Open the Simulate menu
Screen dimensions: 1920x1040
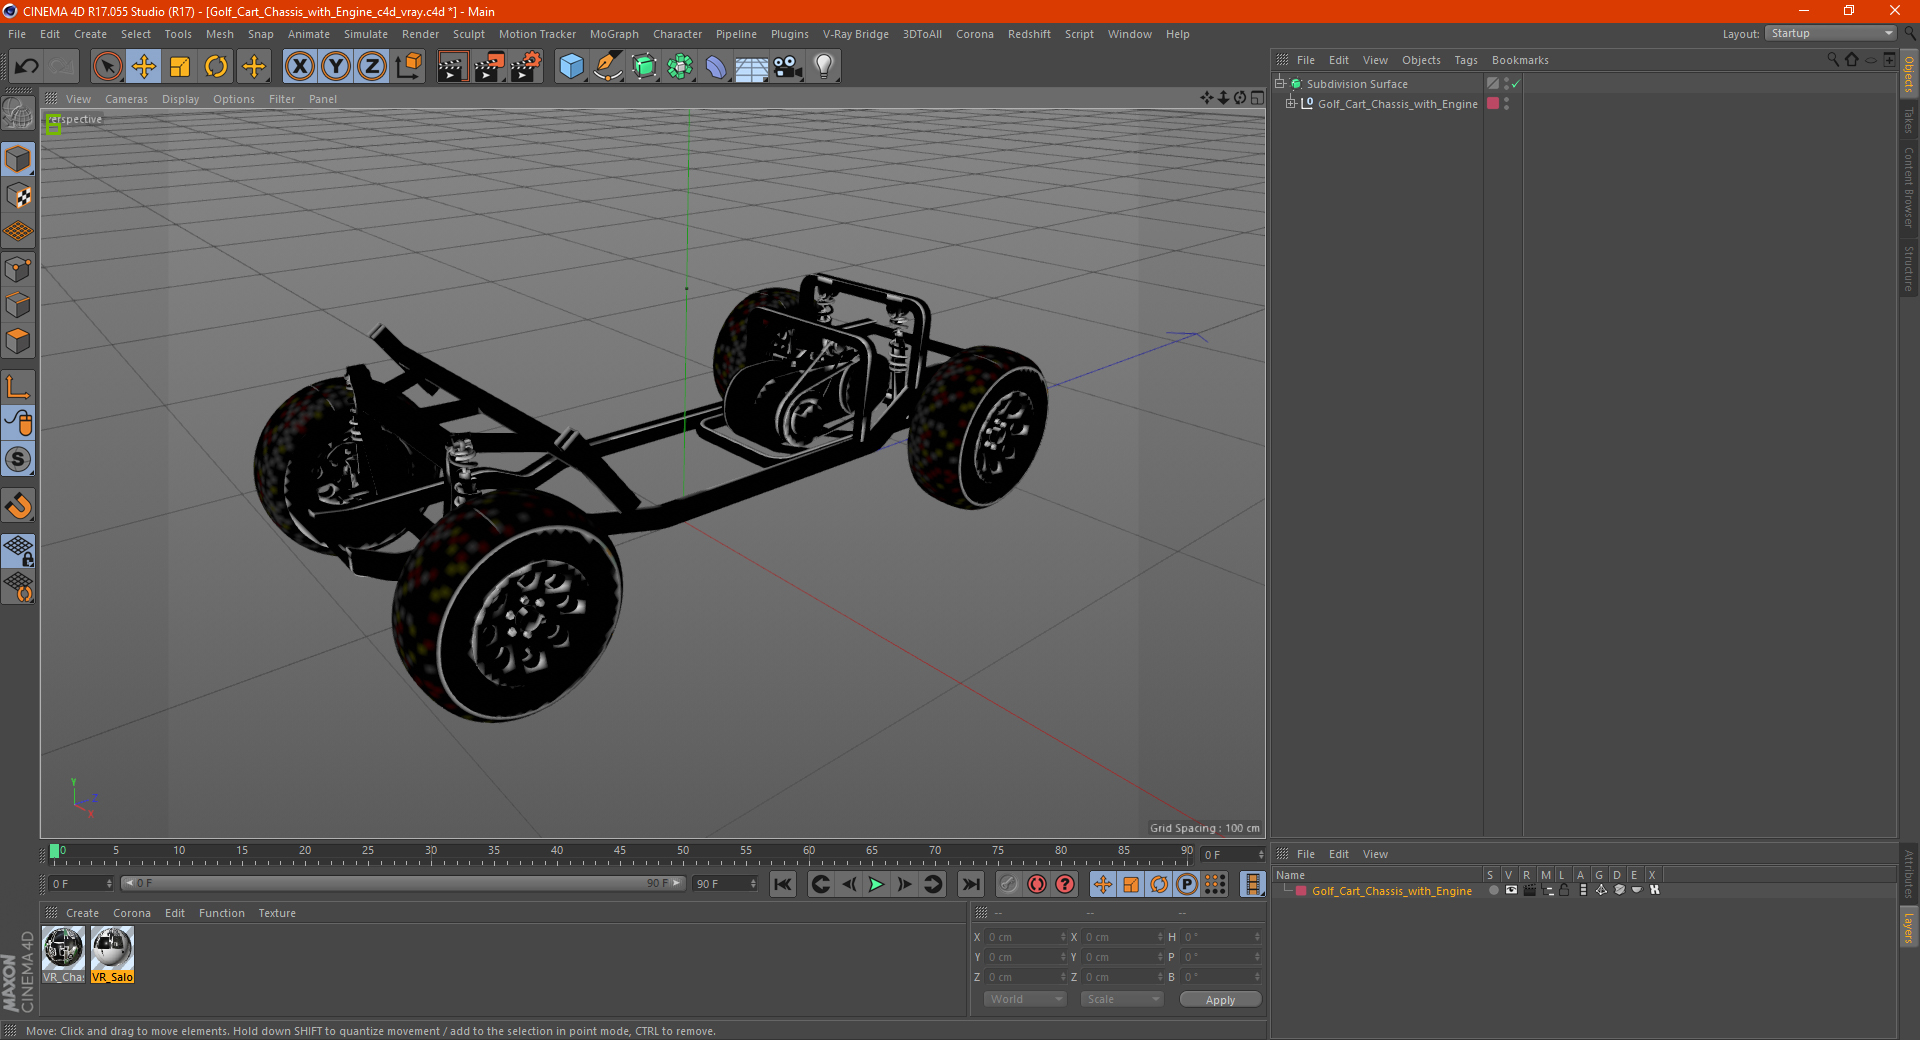[x=366, y=34]
